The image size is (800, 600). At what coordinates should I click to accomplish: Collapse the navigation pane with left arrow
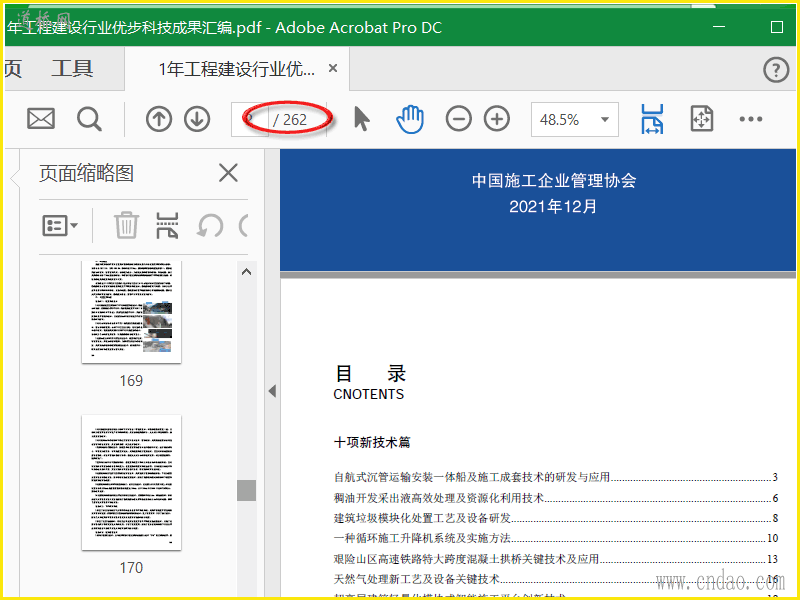(x=272, y=391)
